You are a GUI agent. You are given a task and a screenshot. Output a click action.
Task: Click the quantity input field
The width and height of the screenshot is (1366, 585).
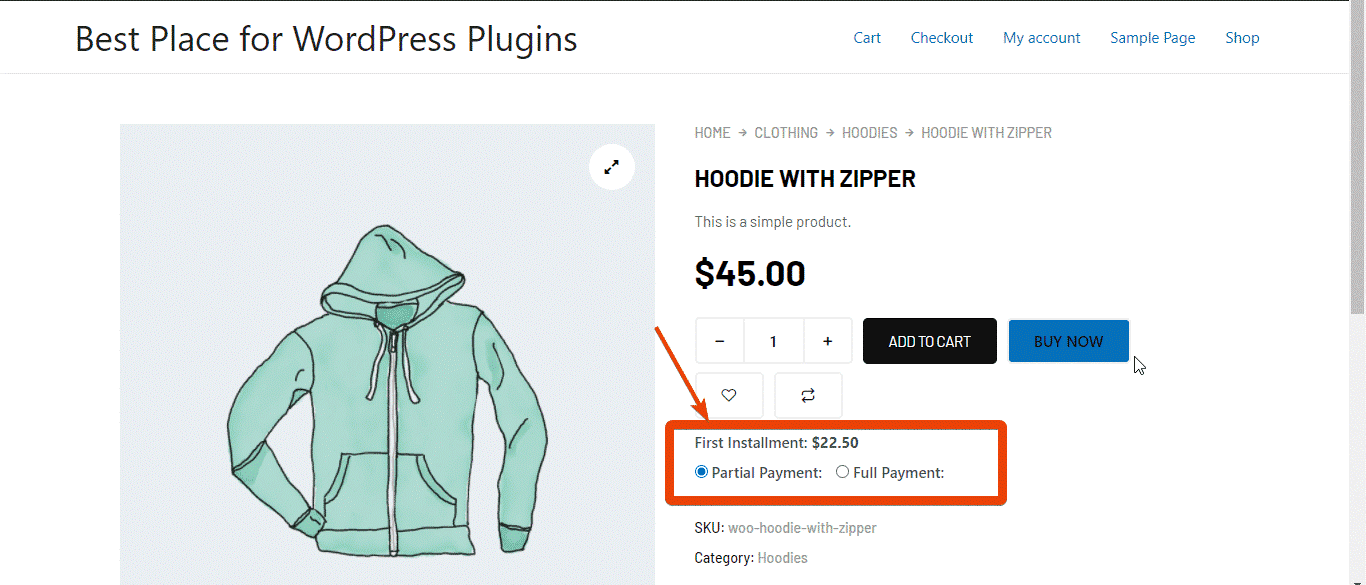click(773, 341)
